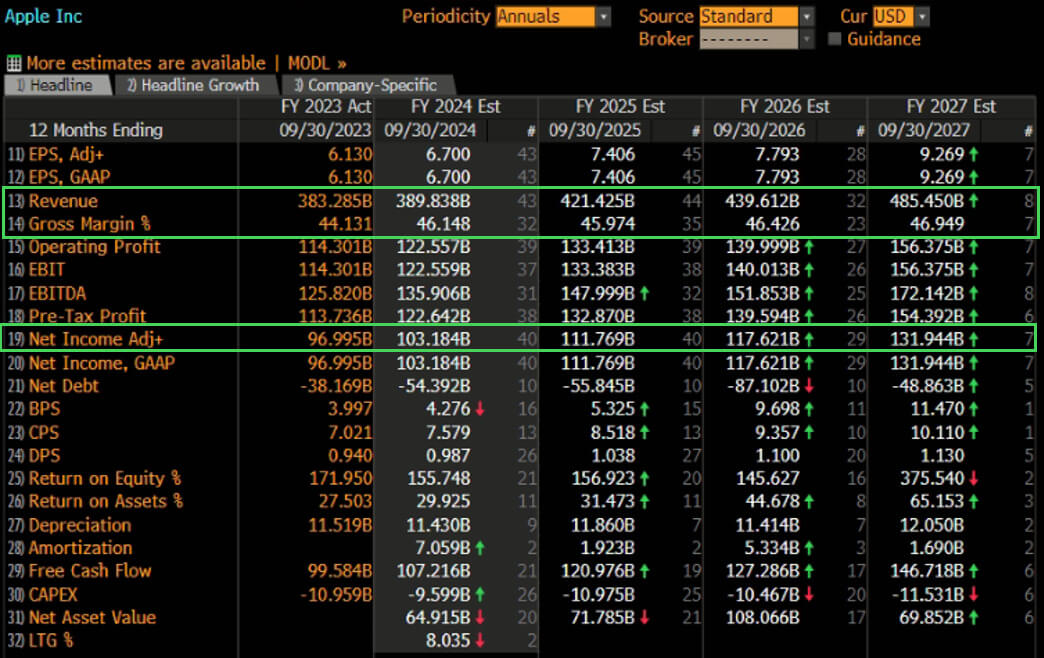Select the Periodicity Annuals field
Image resolution: width=1044 pixels, height=658 pixels.
coord(545,17)
